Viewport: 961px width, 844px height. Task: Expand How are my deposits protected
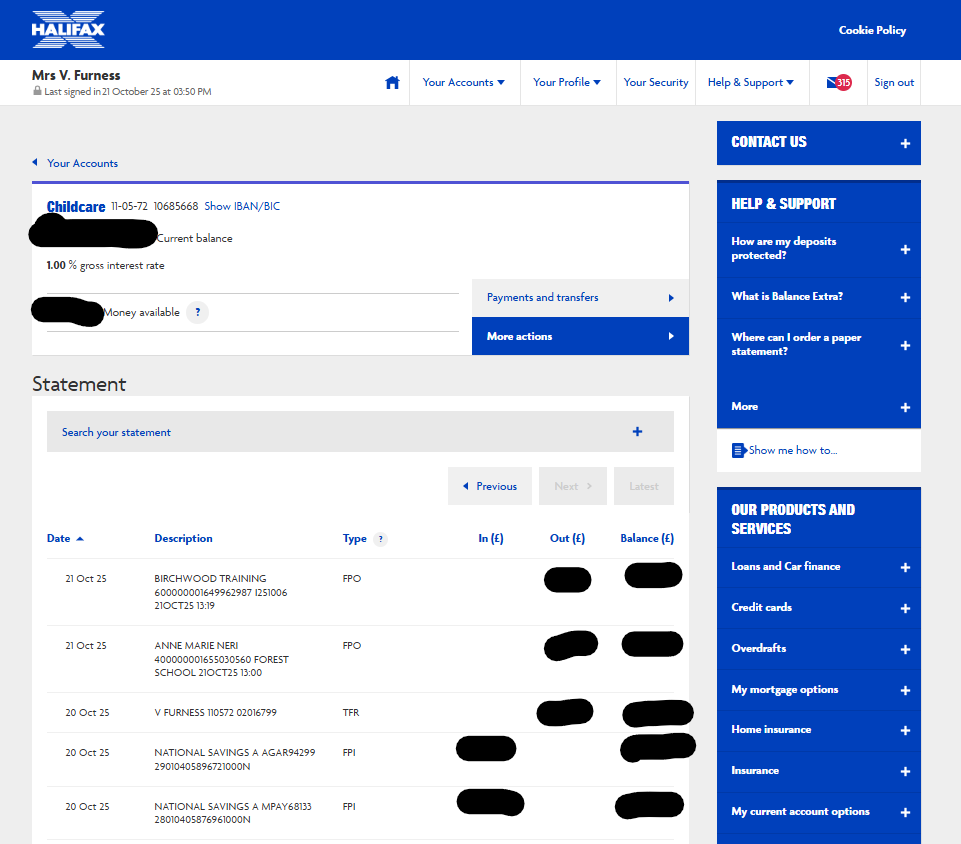click(905, 249)
